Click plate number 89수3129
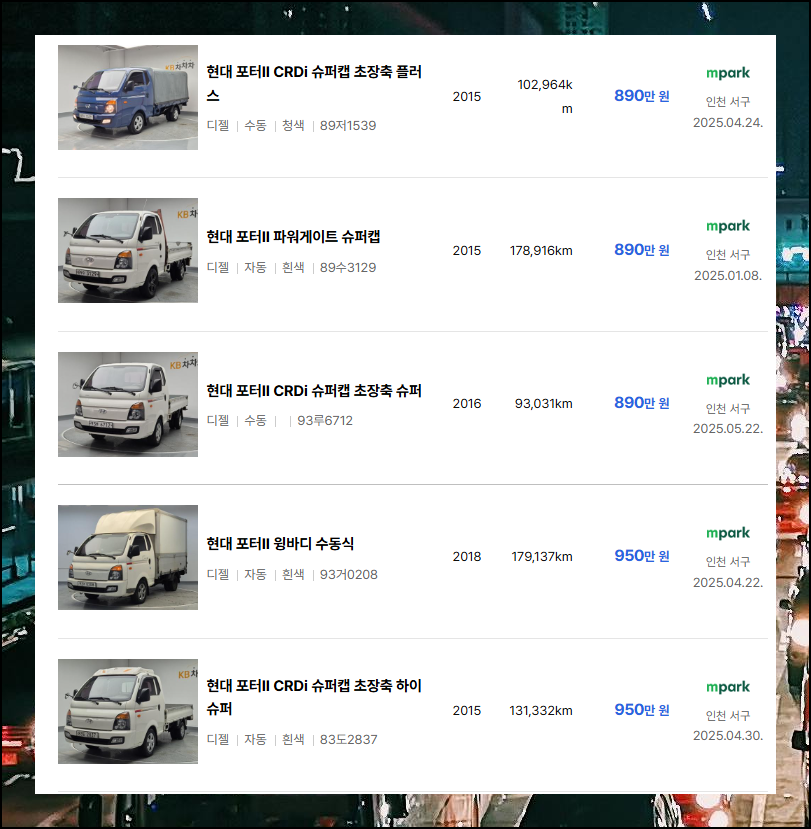 (348, 268)
